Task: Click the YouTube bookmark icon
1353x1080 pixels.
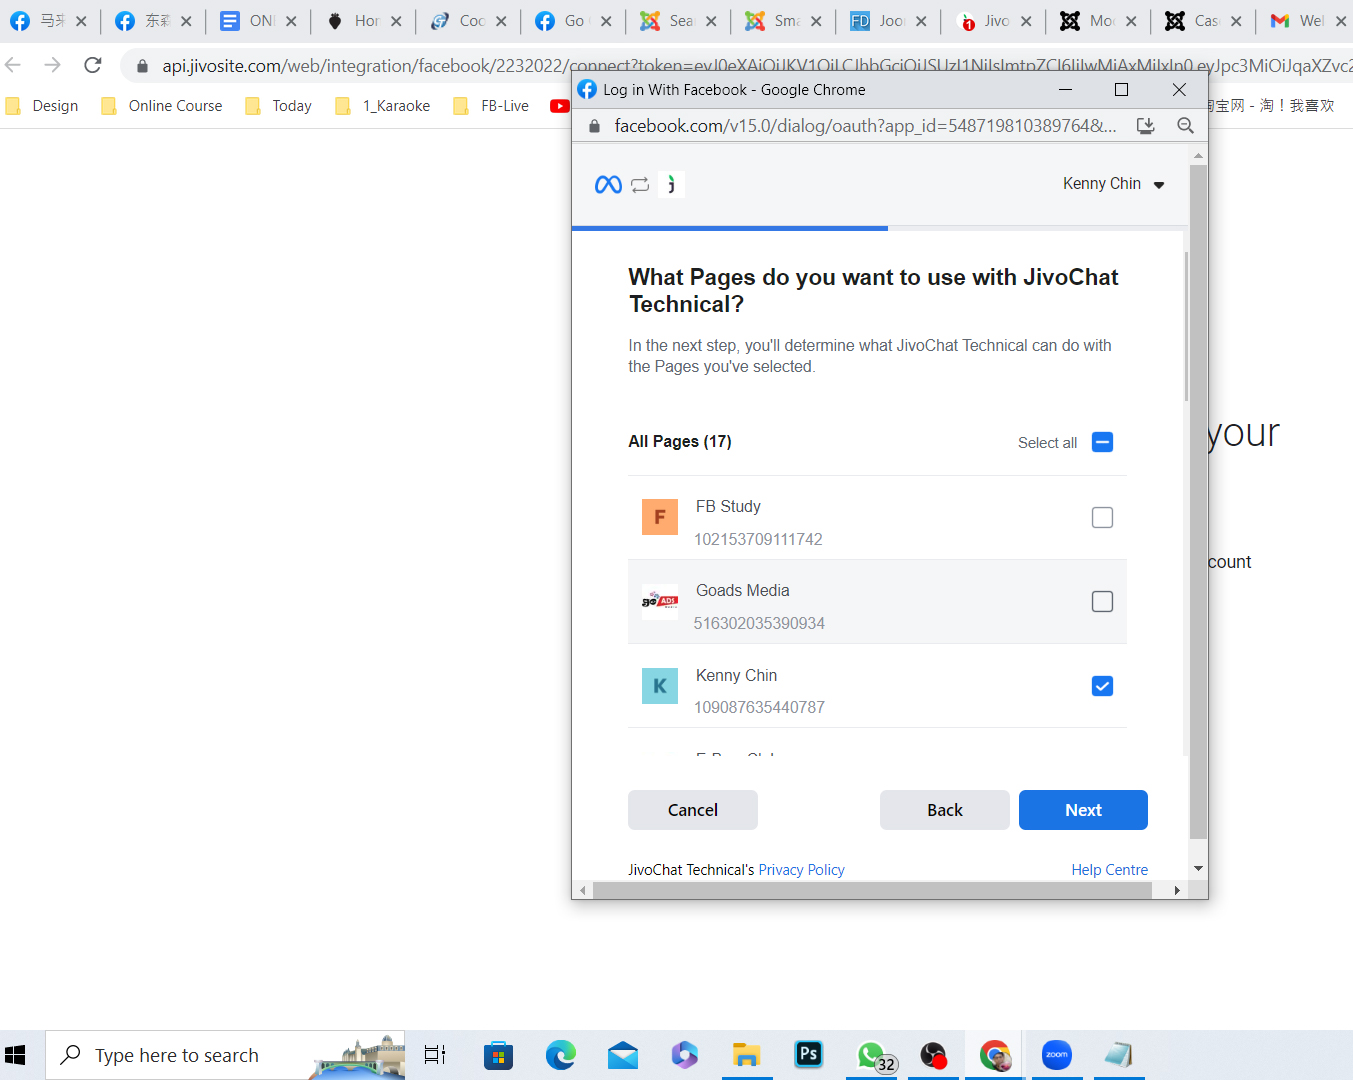Action: 560,106
